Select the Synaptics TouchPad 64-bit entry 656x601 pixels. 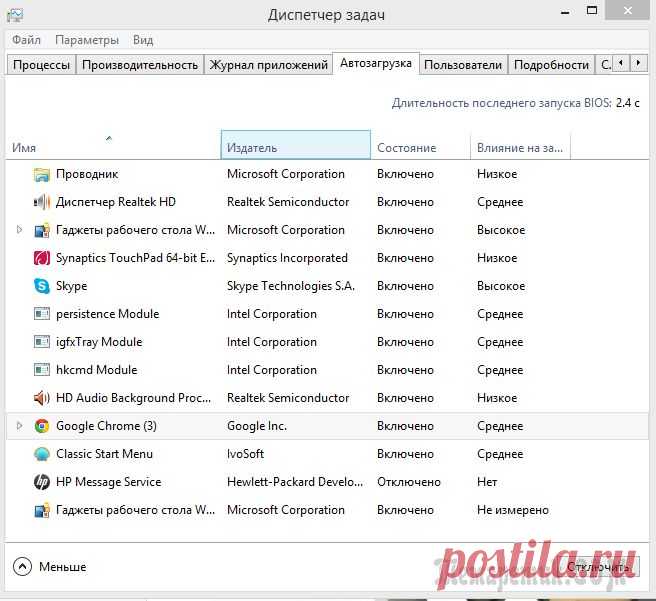[x=136, y=258]
